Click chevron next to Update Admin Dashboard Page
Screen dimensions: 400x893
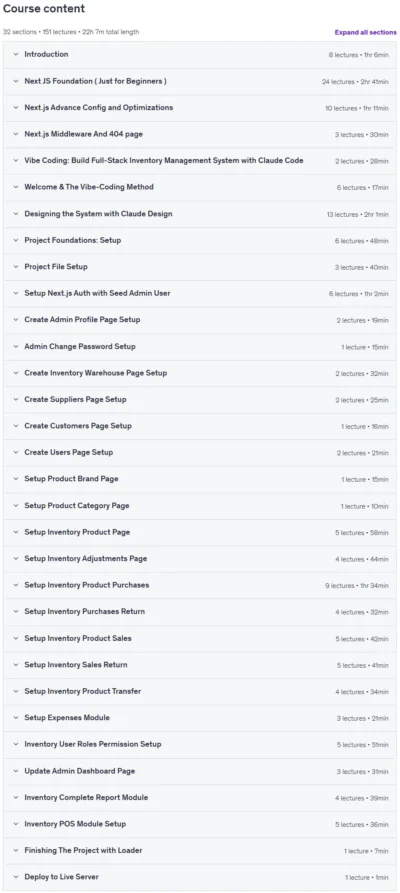(x=16, y=771)
